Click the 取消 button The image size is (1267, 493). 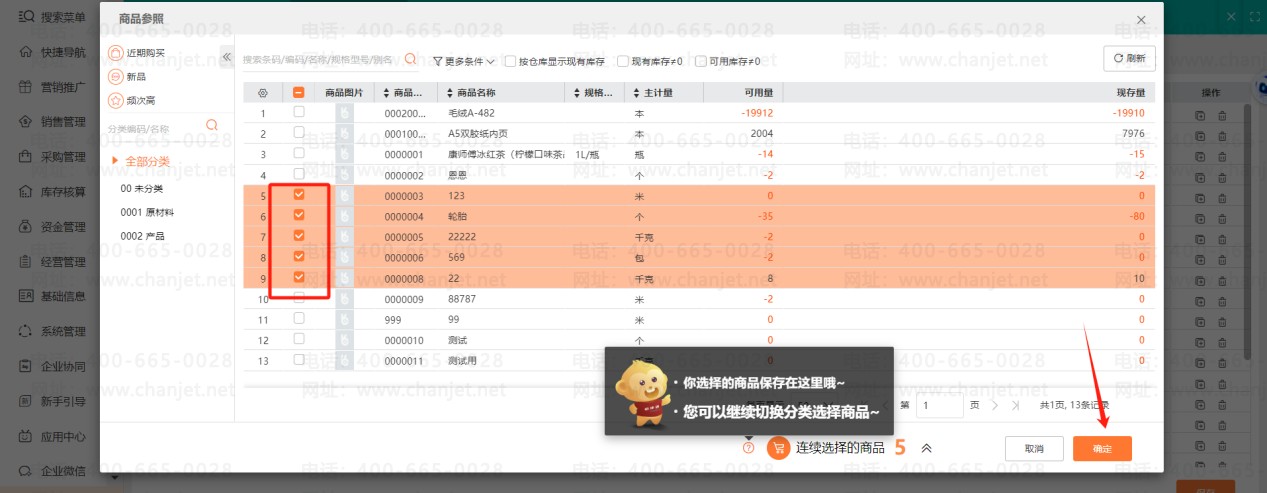coord(1032,449)
